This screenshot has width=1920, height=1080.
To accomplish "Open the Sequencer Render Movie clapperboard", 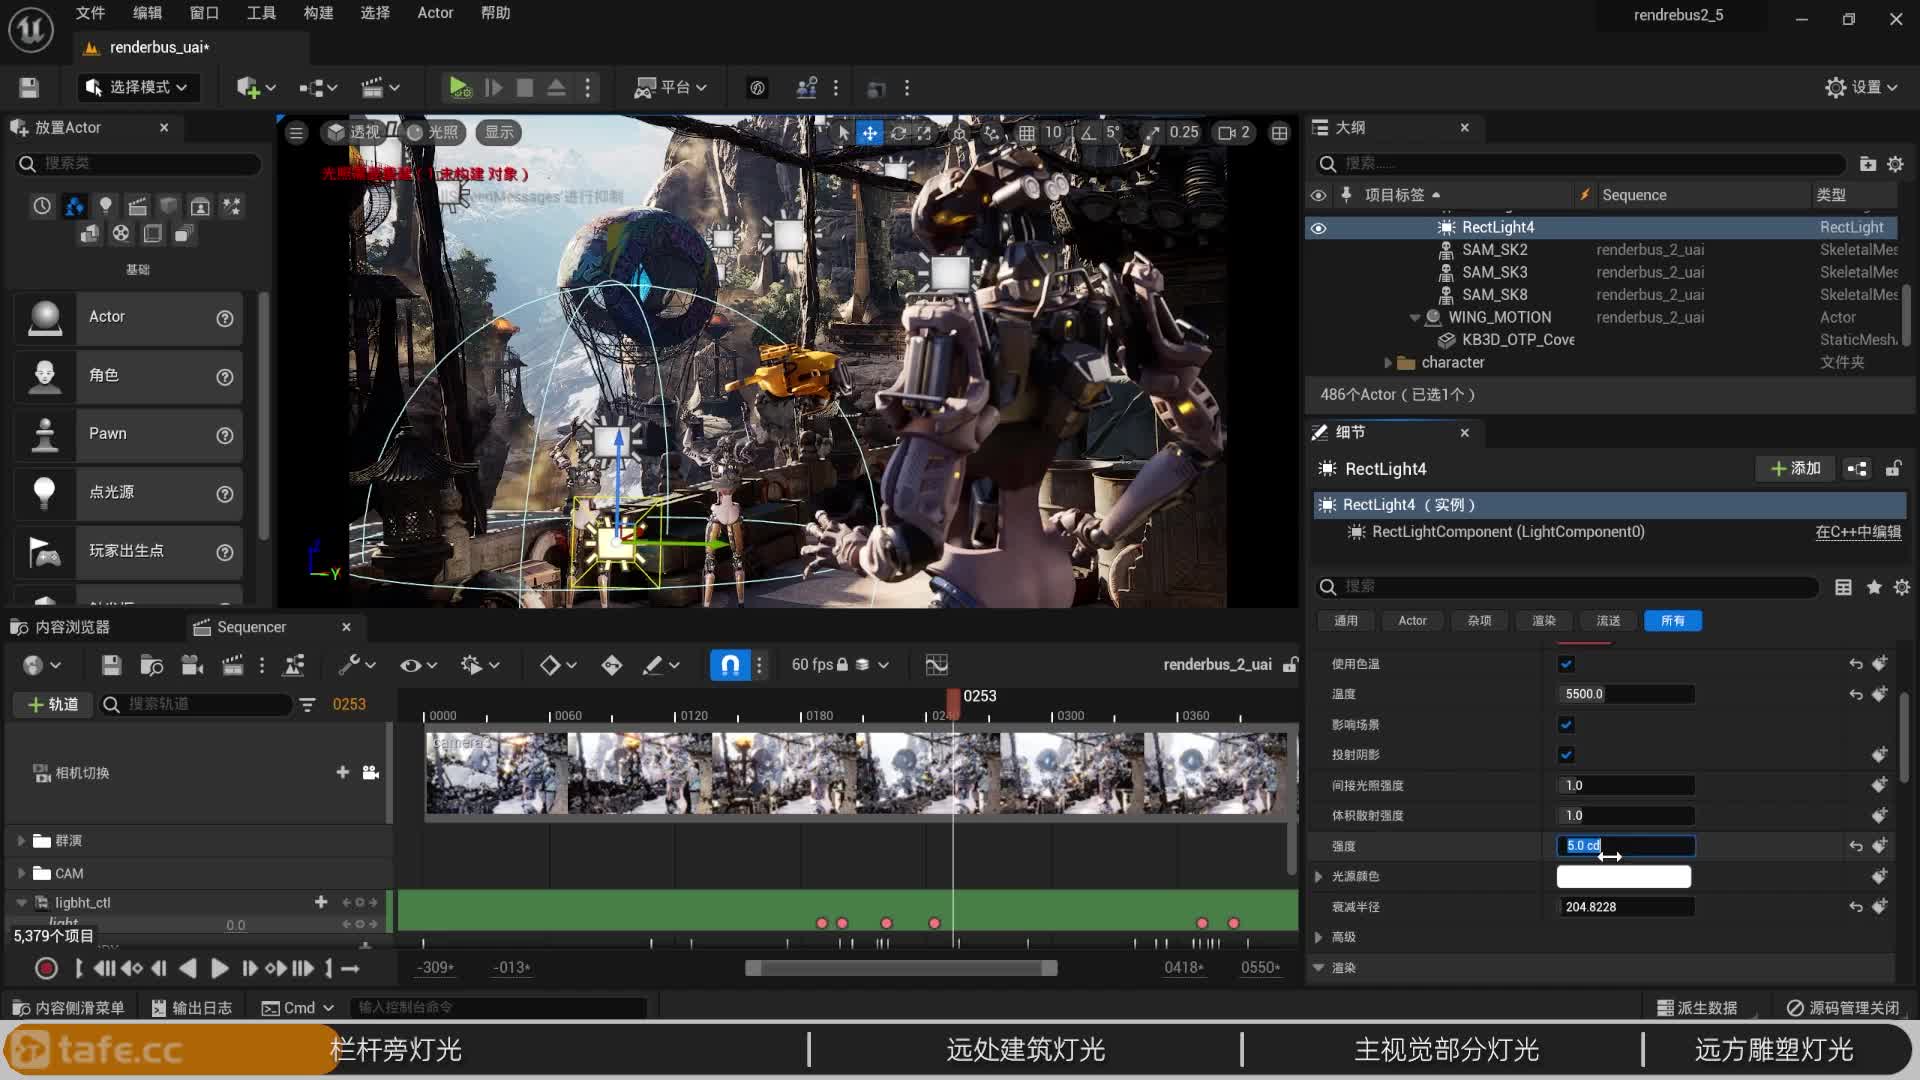I will point(233,665).
